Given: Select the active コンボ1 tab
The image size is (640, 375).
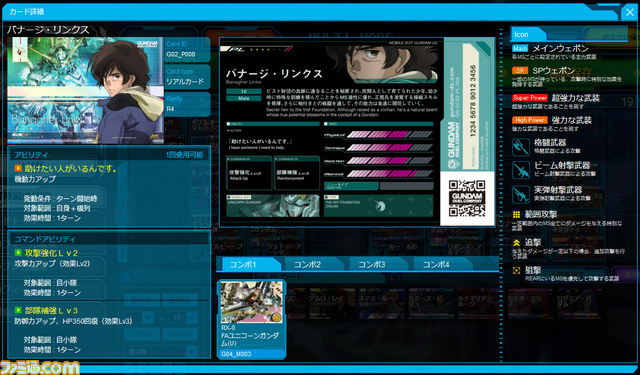Looking at the screenshot, I should click(243, 264).
